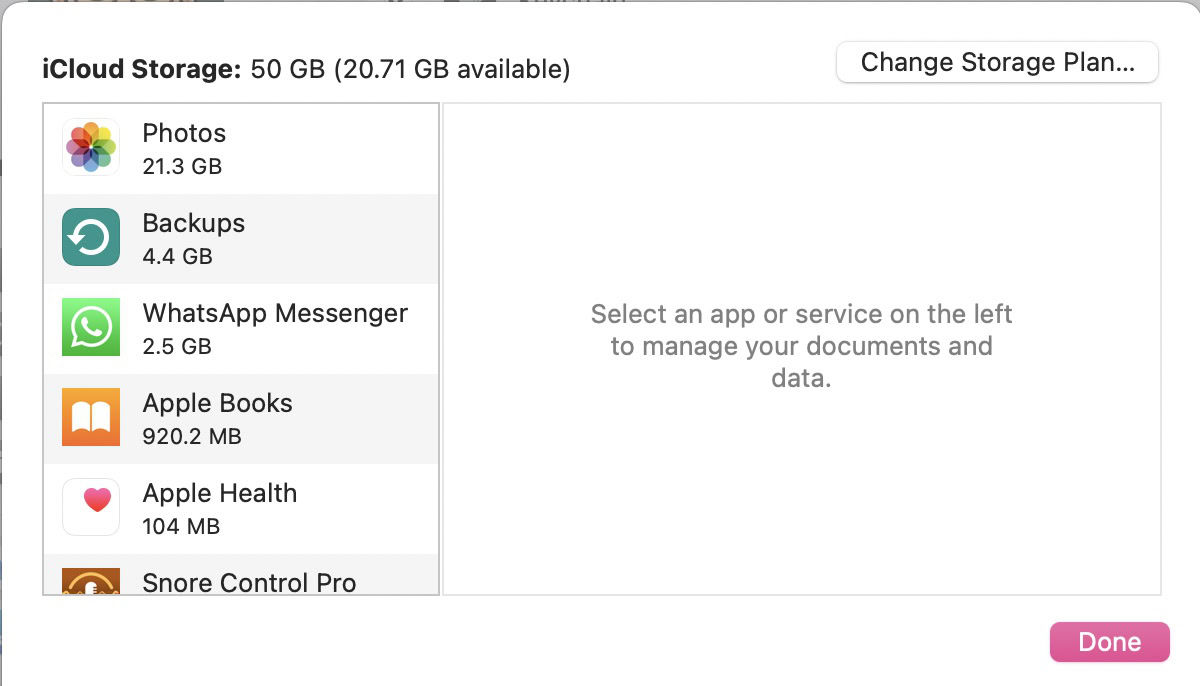Pick Apple Health in the storage list
Image resolution: width=1200 pixels, height=686 pixels.
pos(220,493)
